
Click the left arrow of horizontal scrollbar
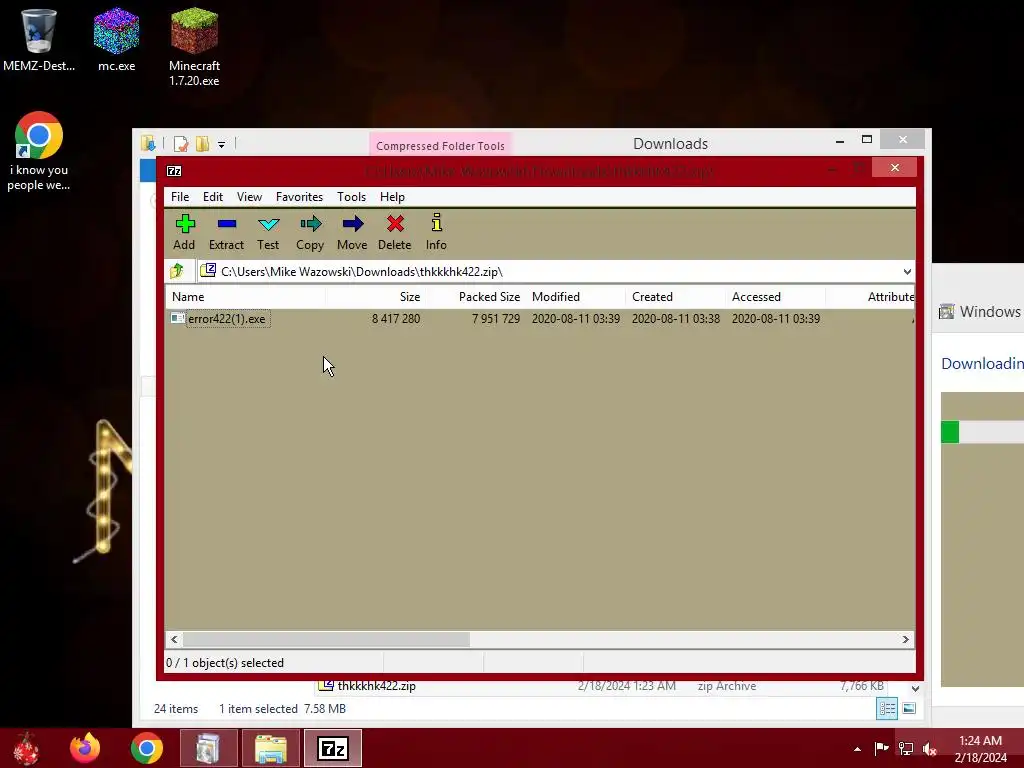click(x=174, y=639)
